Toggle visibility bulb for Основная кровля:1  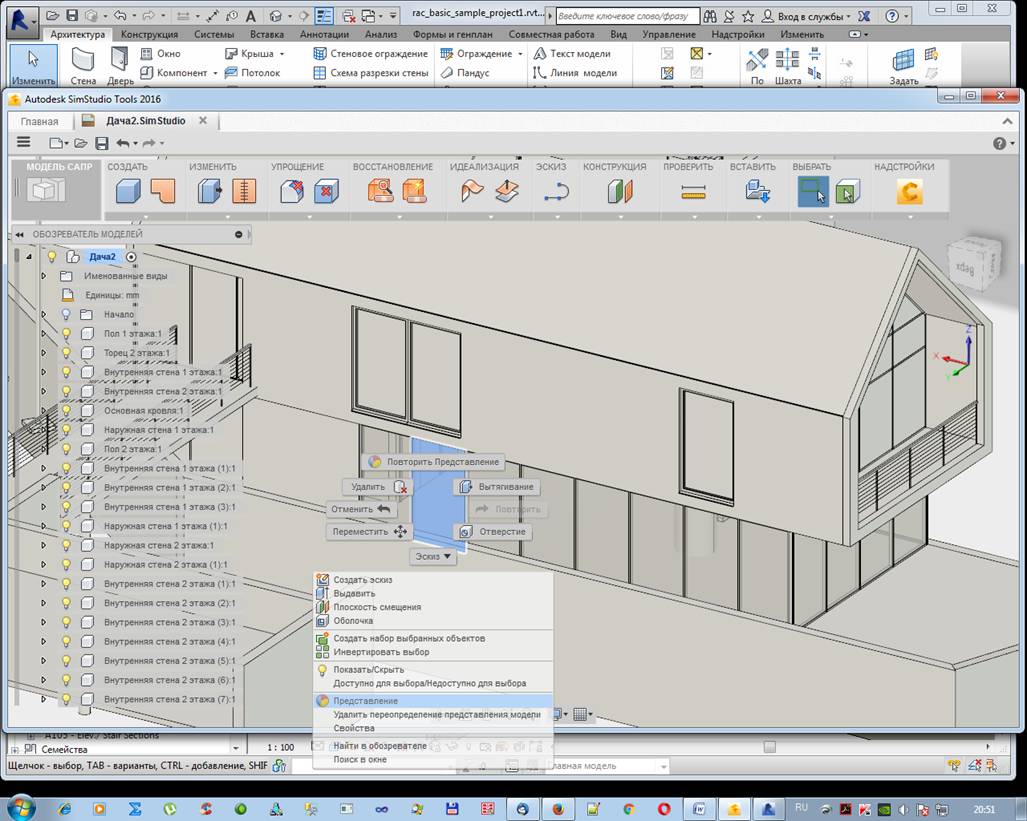click(x=67, y=411)
